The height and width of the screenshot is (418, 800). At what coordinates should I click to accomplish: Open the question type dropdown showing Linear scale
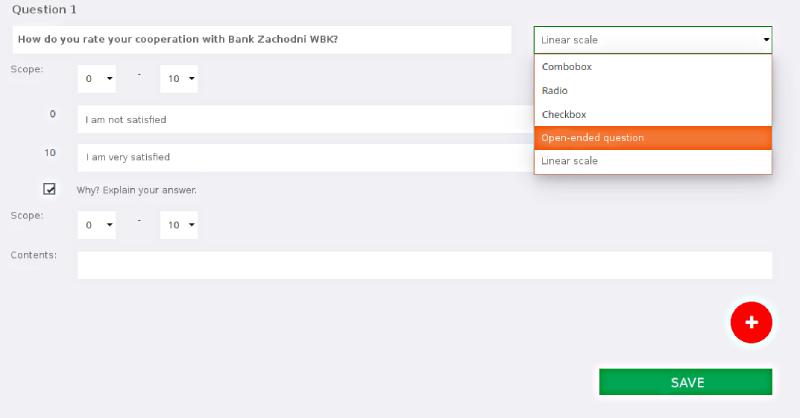tap(653, 40)
